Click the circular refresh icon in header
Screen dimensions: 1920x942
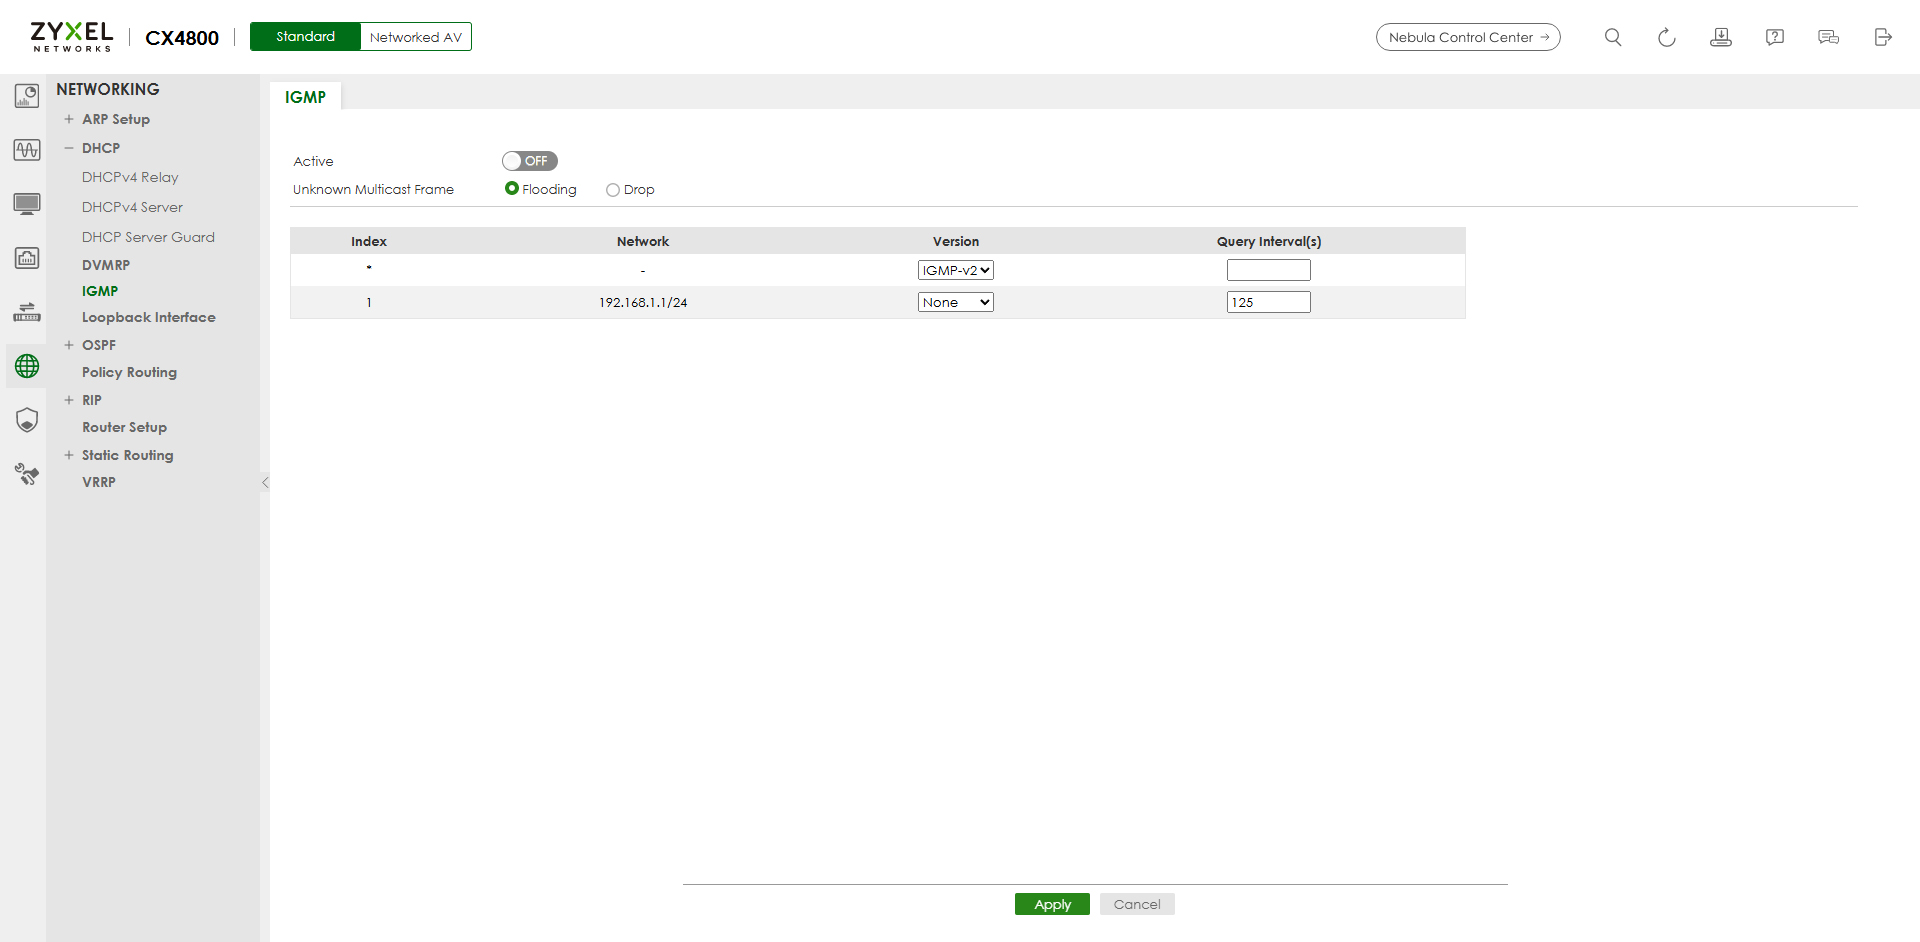pos(1666,37)
